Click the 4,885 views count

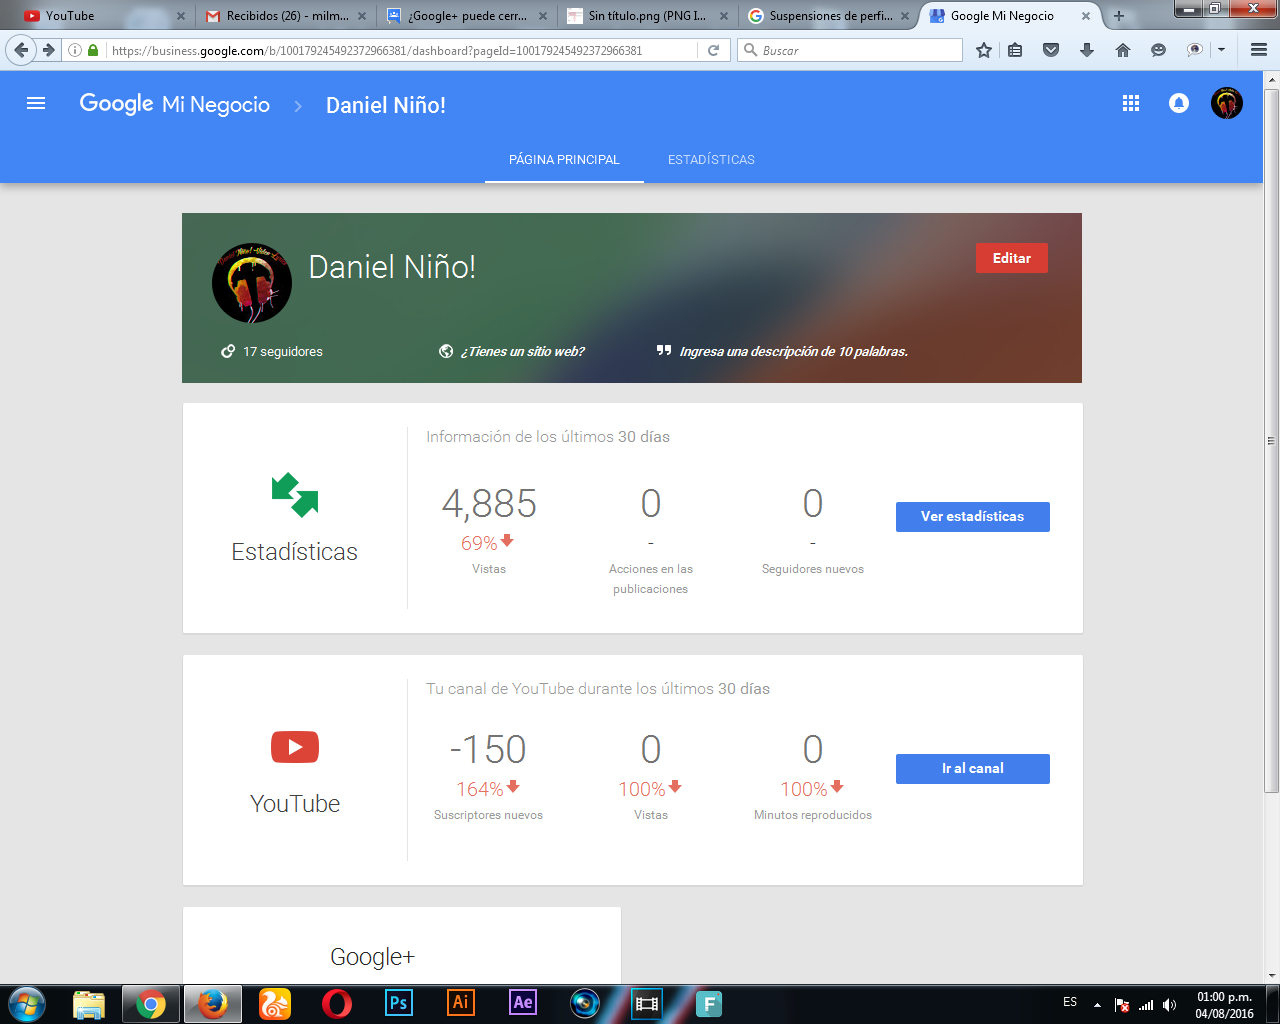point(489,504)
